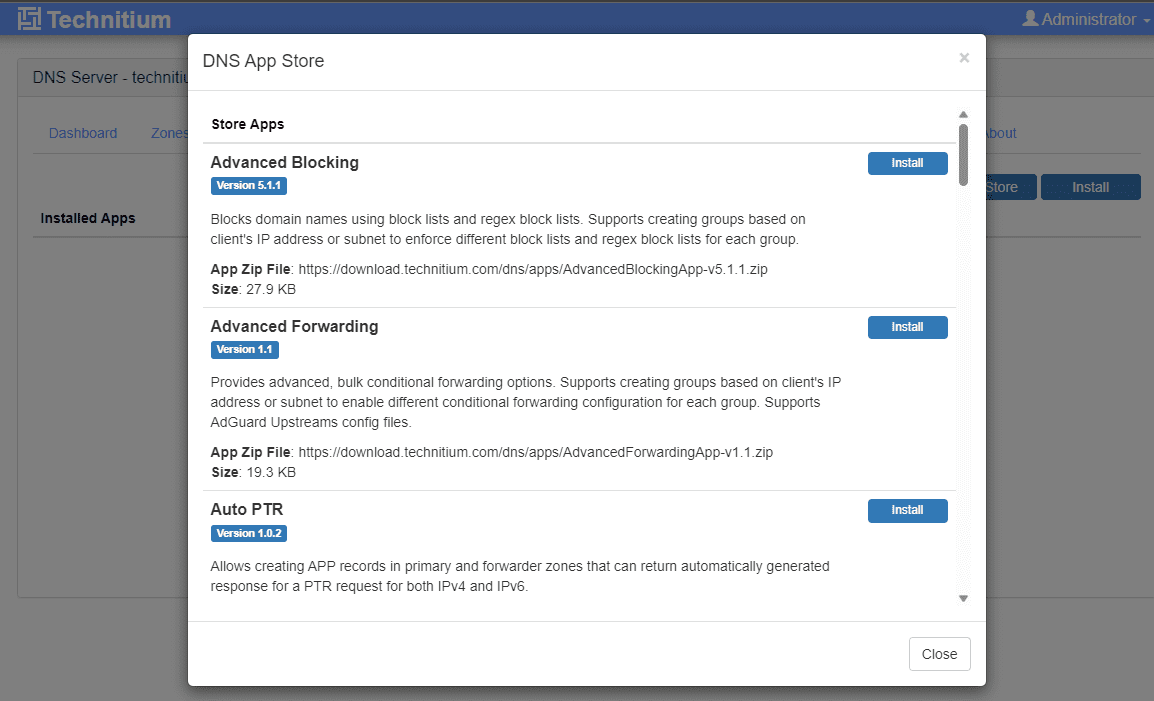The width and height of the screenshot is (1154, 701).
Task: Install the Auto PTR app
Action: point(907,510)
